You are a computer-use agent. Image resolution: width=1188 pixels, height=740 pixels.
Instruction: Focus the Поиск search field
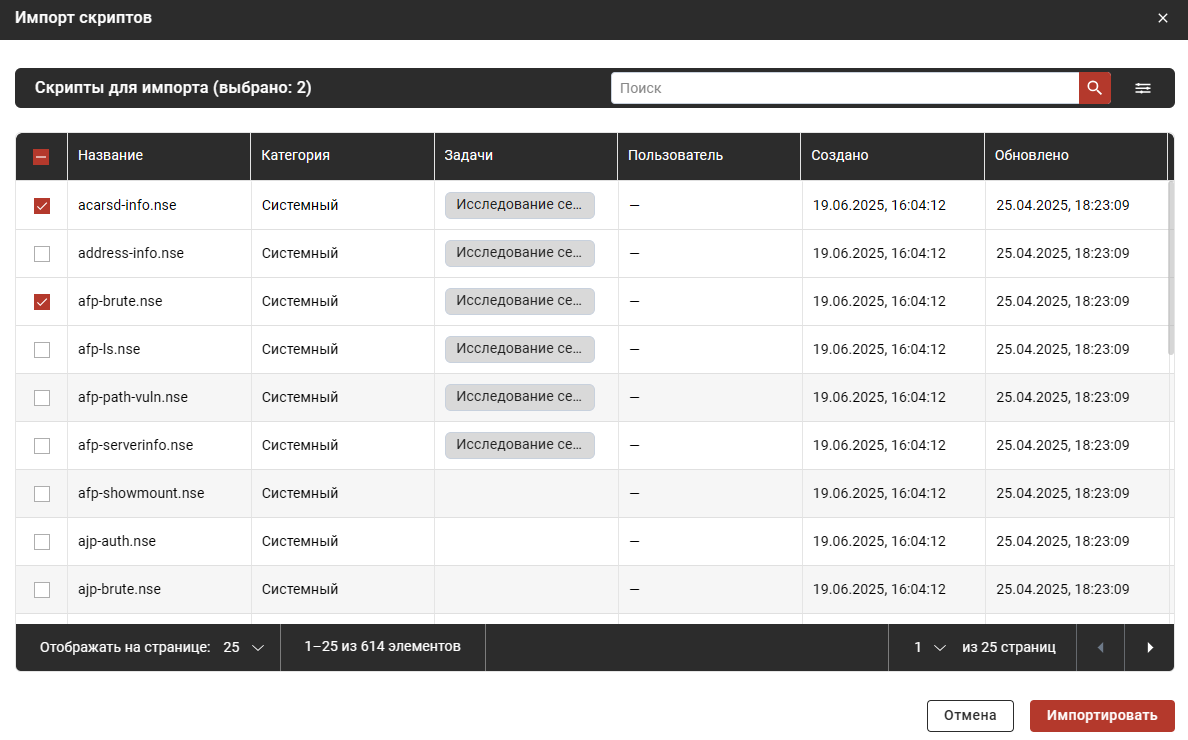point(844,88)
